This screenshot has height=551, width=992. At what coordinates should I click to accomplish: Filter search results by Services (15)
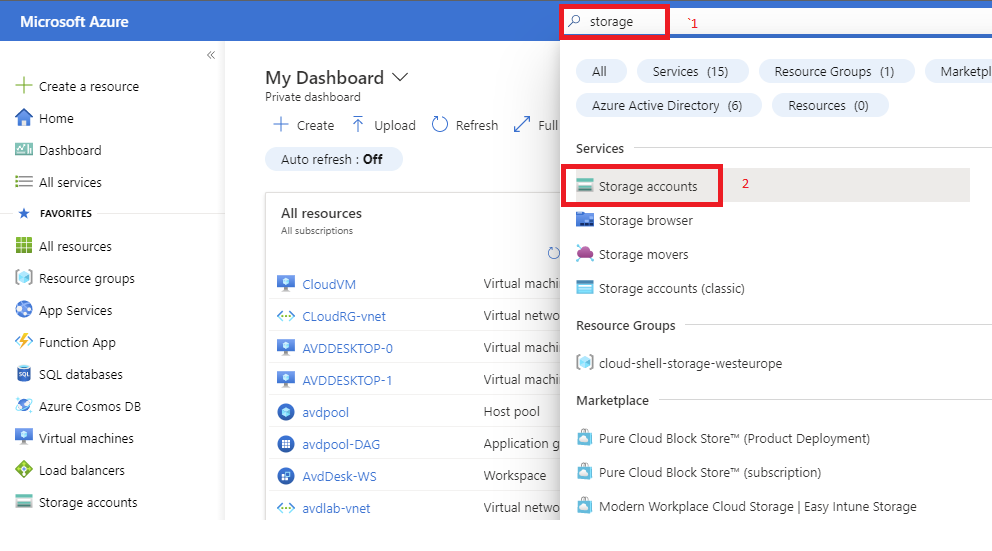point(690,71)
